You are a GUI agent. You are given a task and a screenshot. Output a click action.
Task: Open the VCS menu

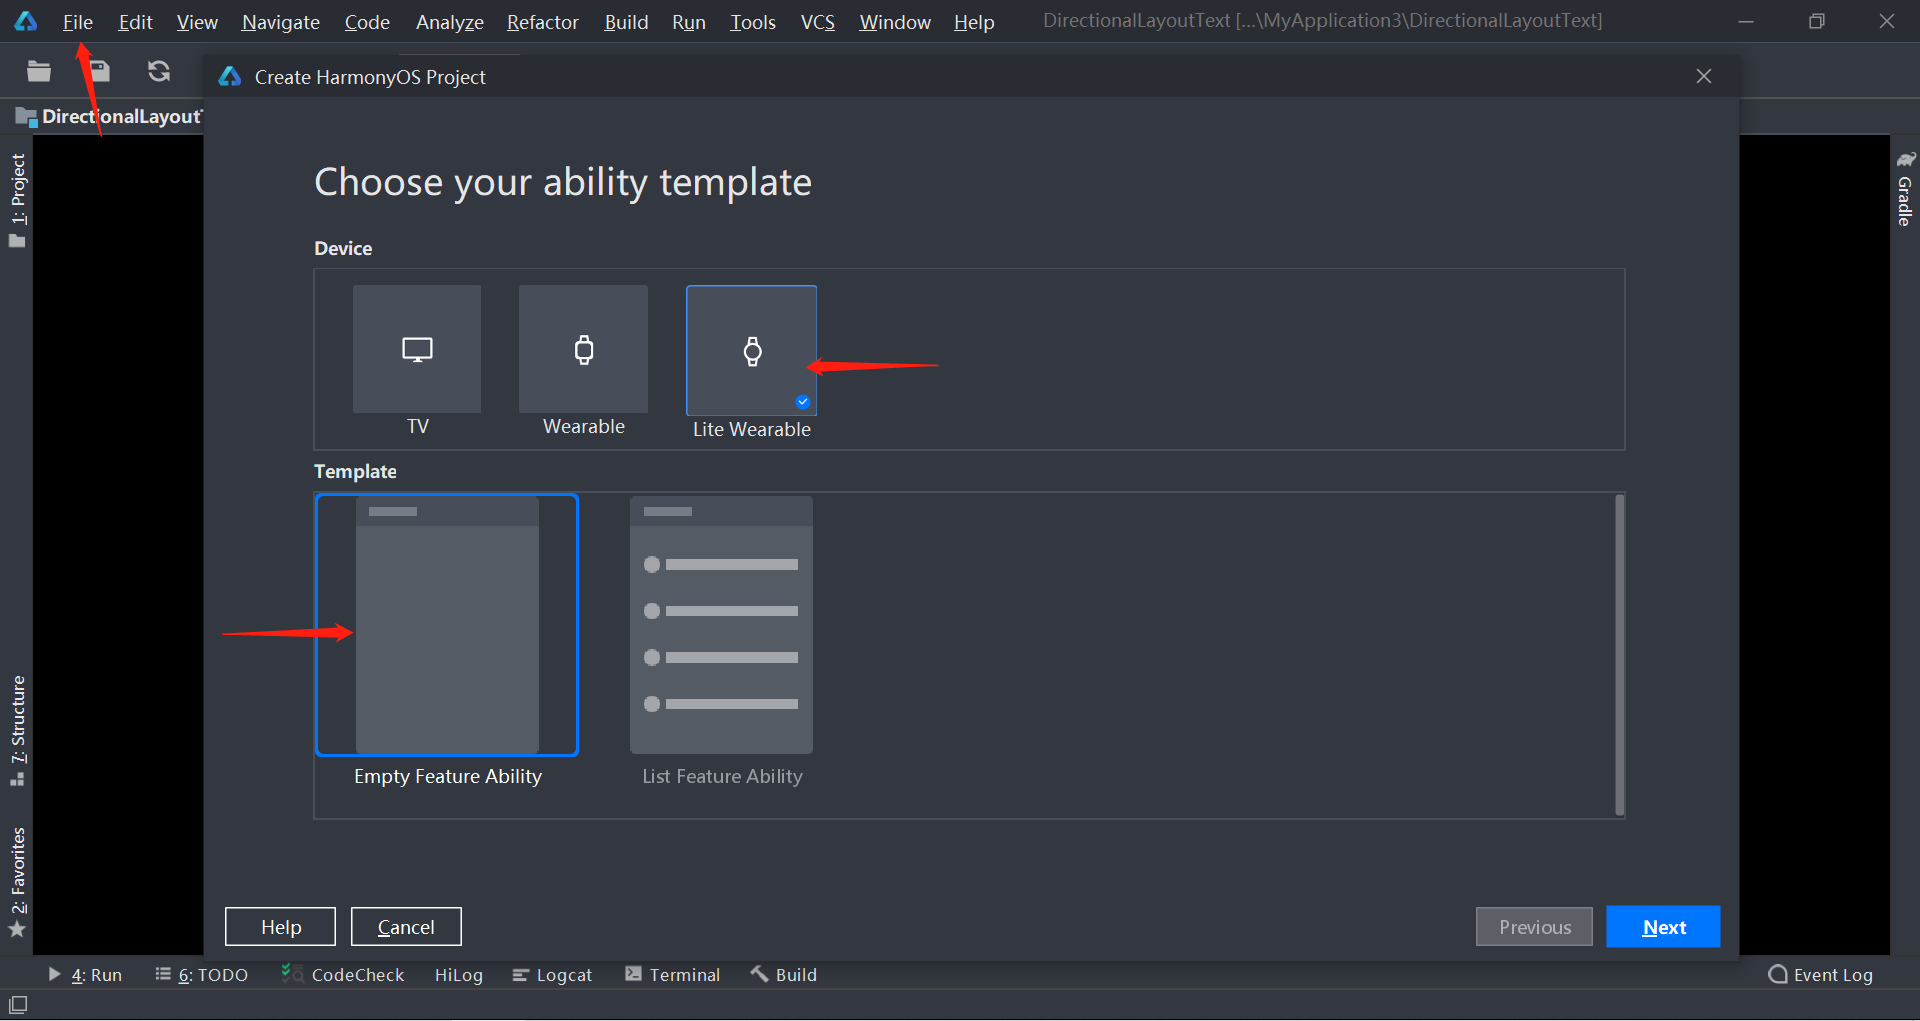point(818,22)
